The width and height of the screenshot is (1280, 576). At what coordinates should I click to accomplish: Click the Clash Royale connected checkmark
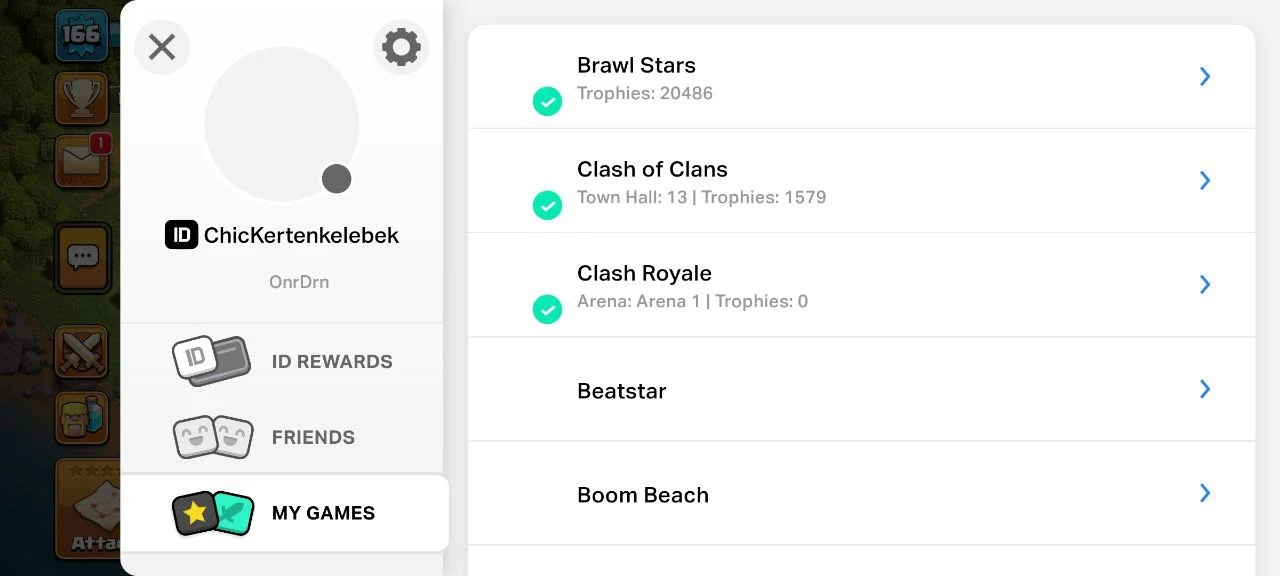coord(547,309)
